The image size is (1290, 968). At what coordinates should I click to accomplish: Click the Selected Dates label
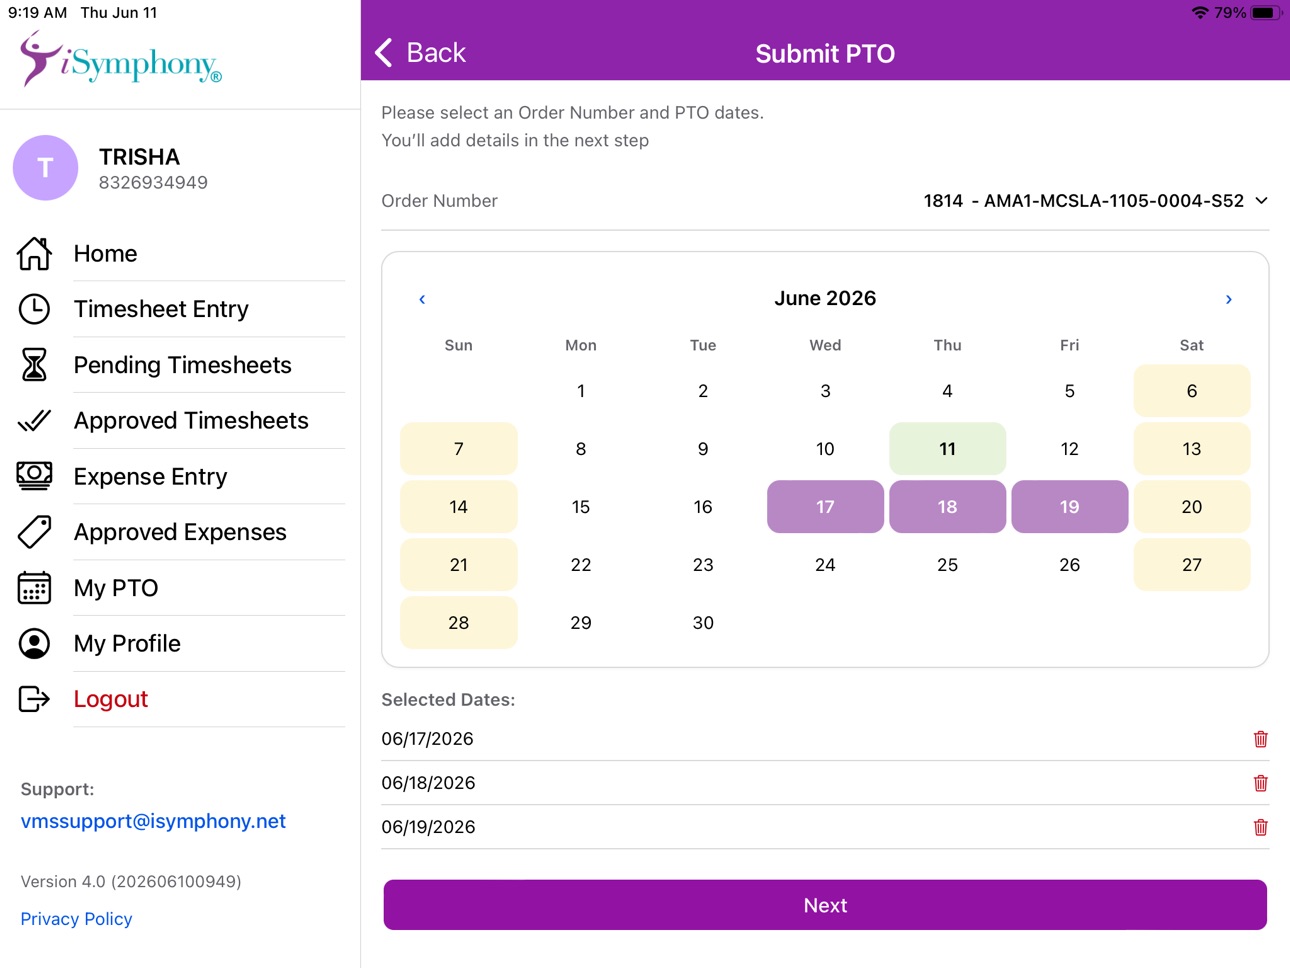coord(448,700)
